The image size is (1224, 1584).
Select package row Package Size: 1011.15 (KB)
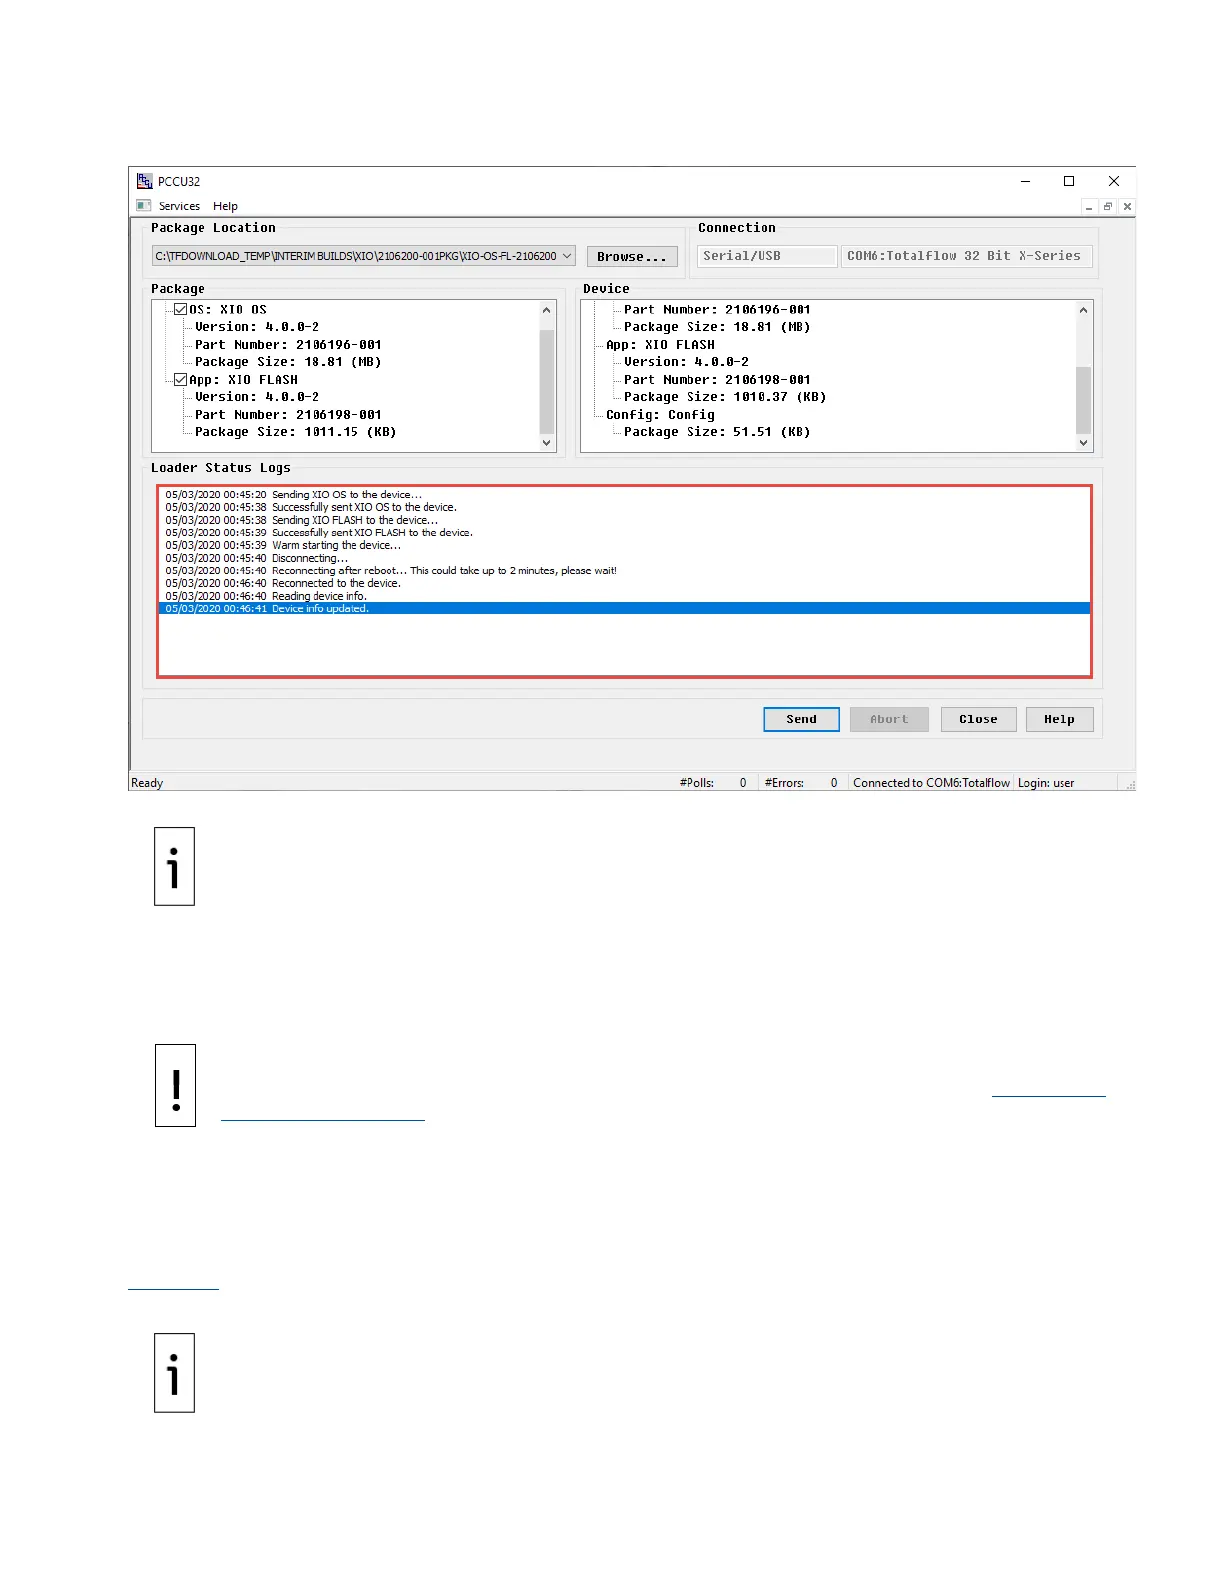[x=296, y=432]
